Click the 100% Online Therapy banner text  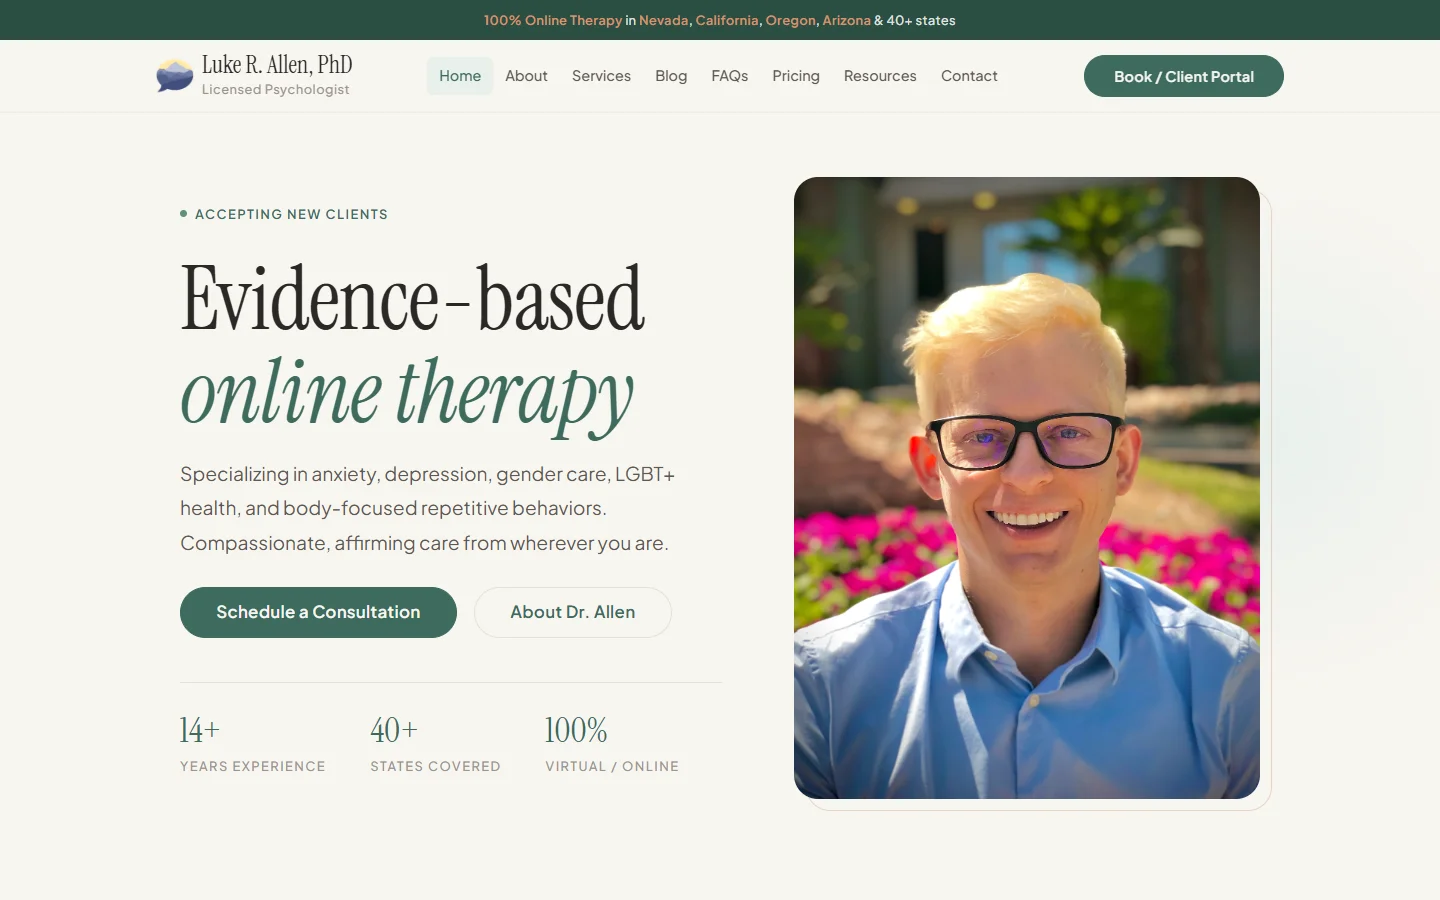coord(553,20)
